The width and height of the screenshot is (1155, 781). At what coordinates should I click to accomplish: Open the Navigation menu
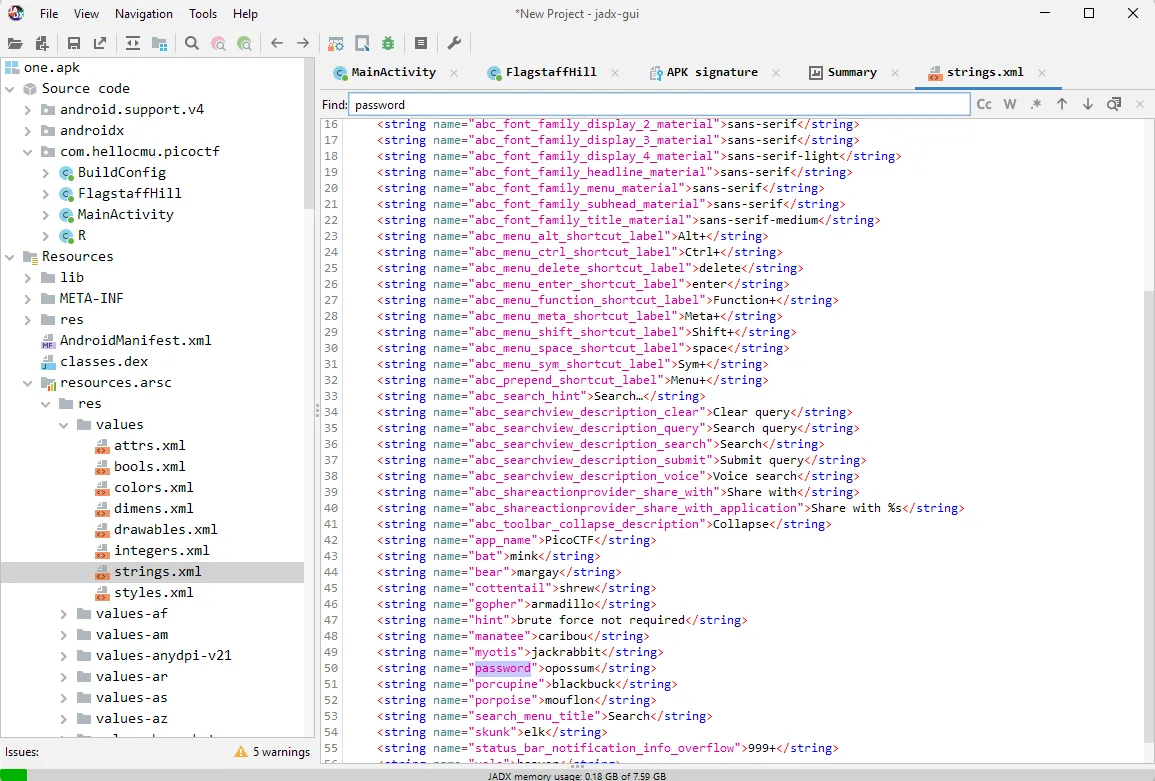point(144,14)
